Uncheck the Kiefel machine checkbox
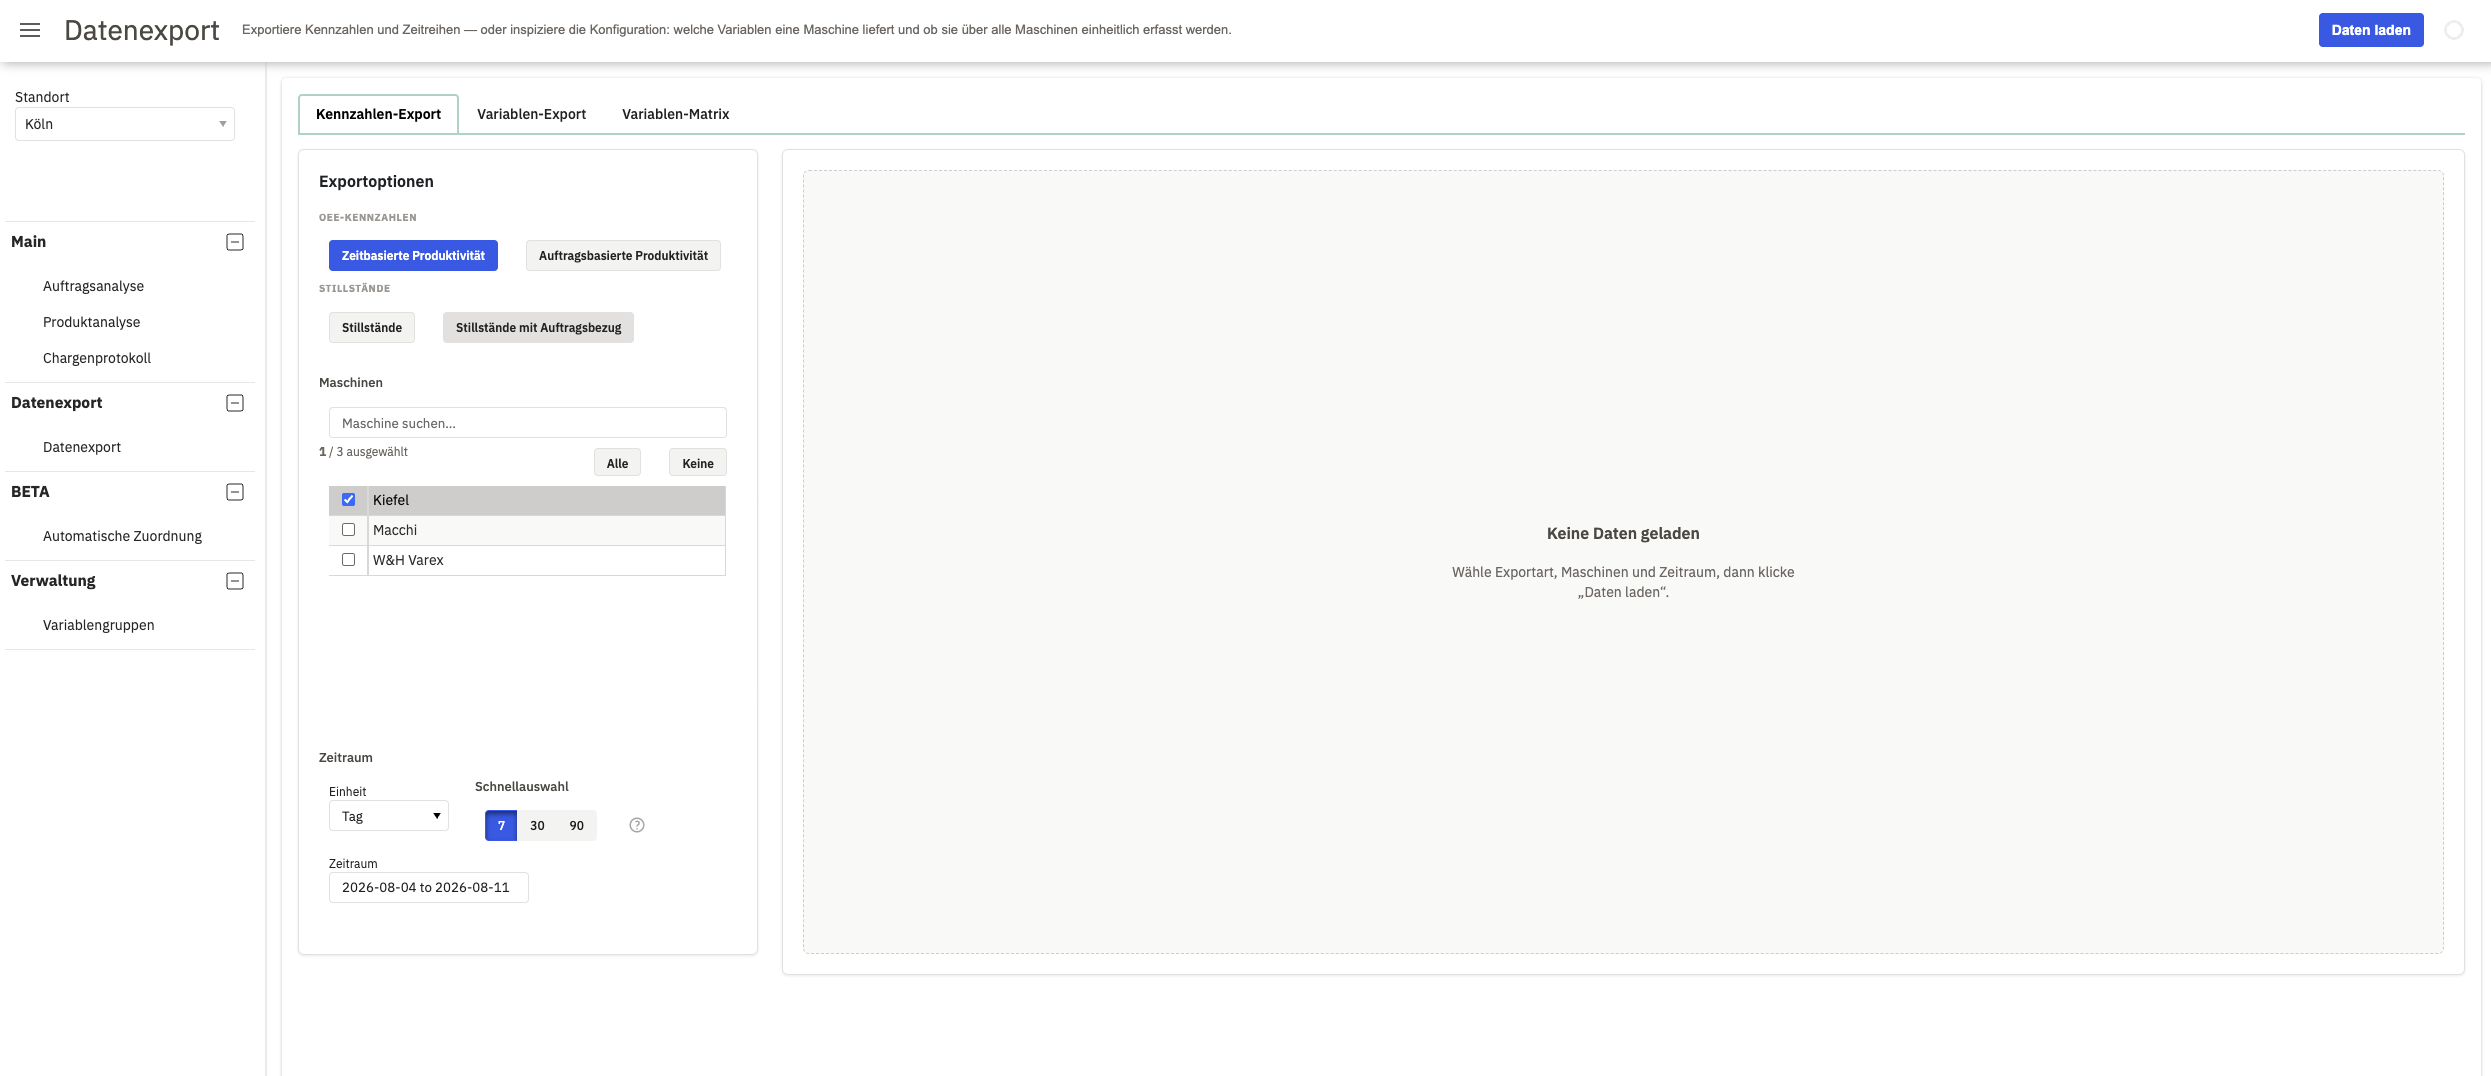 [348, 500]
